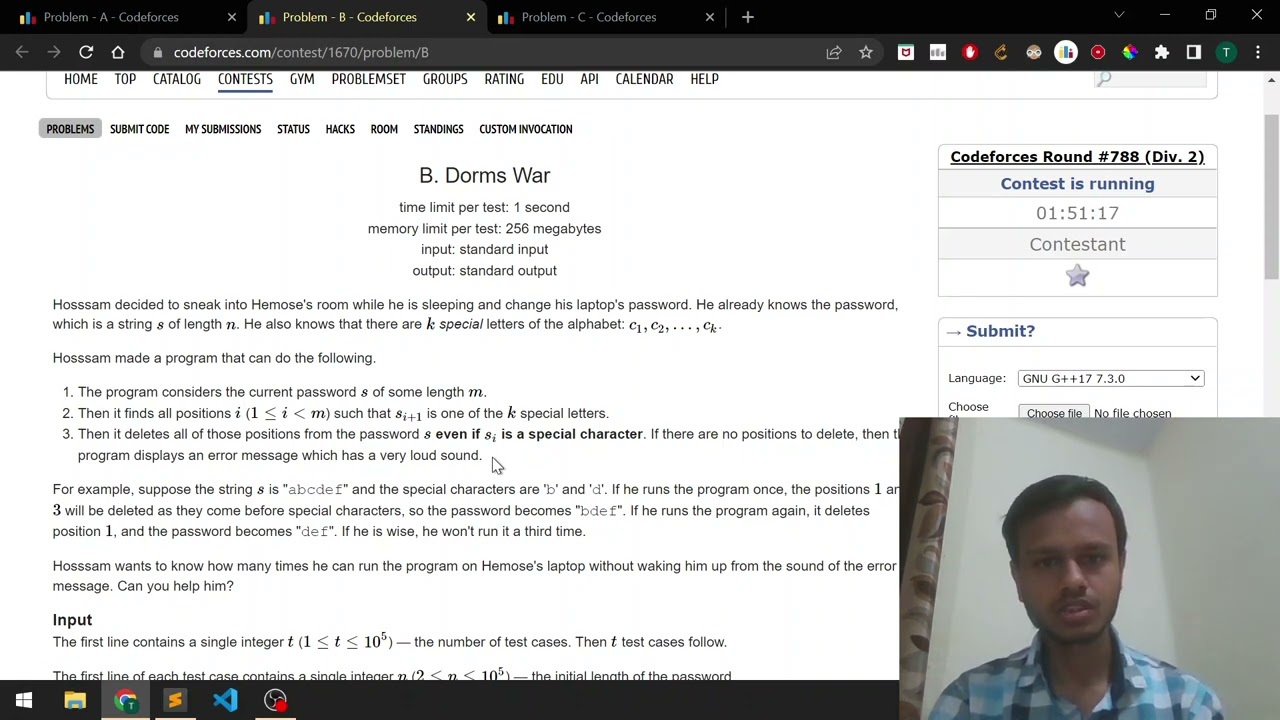
Task: Click the Google Chrome icon in the taskbar
Action: pyautogui.click(x=125, y=700)
